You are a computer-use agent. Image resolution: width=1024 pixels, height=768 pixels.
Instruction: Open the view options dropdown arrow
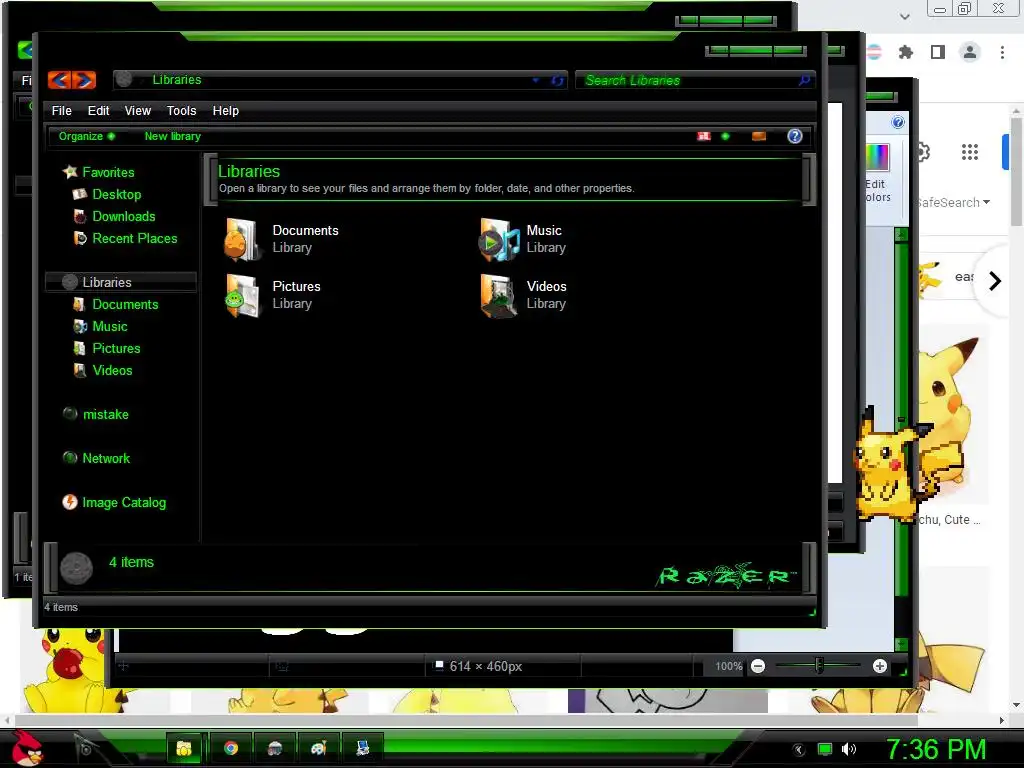click(x=725, y=136)
